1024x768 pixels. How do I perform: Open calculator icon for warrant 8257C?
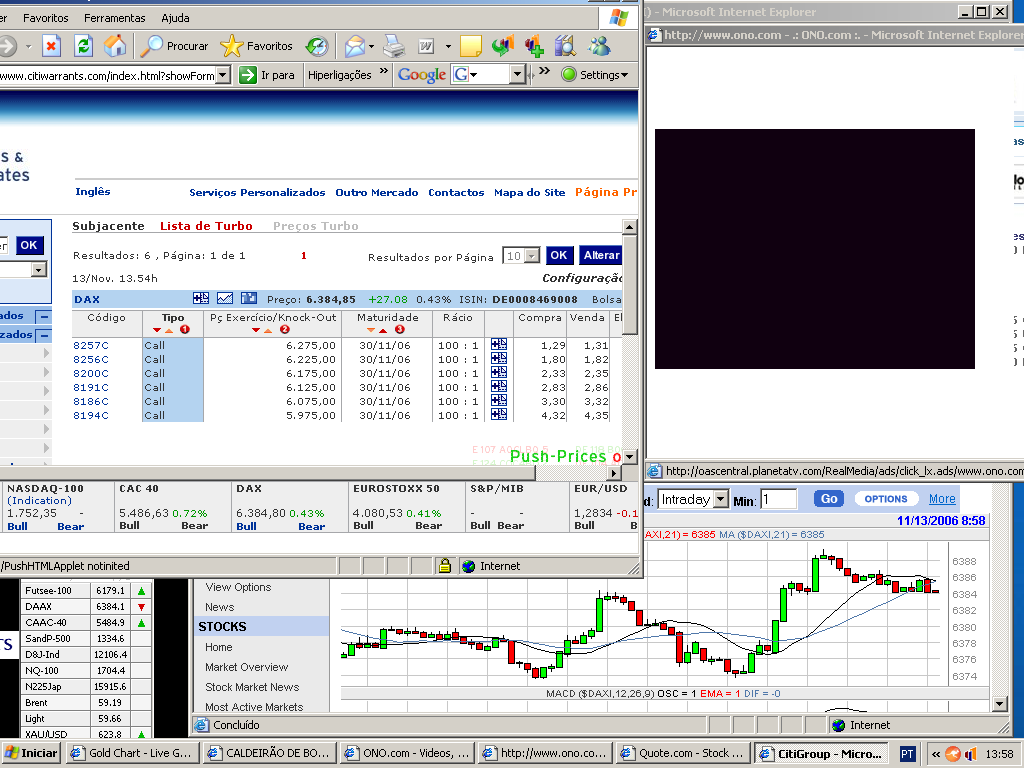[499, 345]
